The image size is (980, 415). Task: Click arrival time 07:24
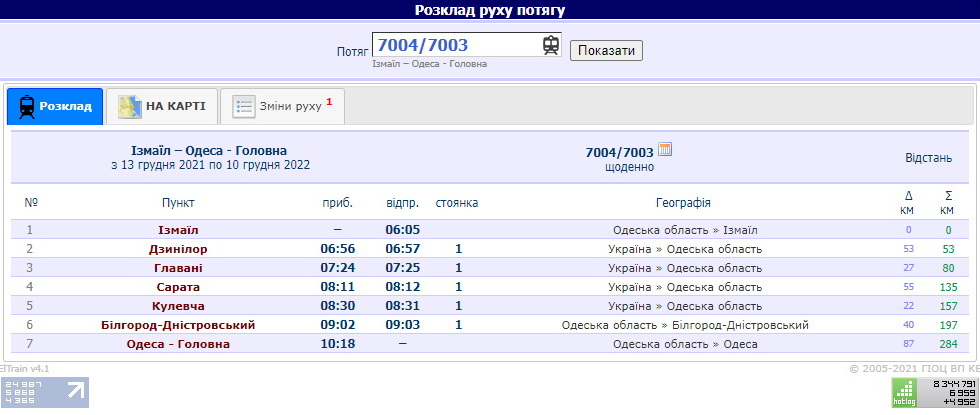(338, 268)
